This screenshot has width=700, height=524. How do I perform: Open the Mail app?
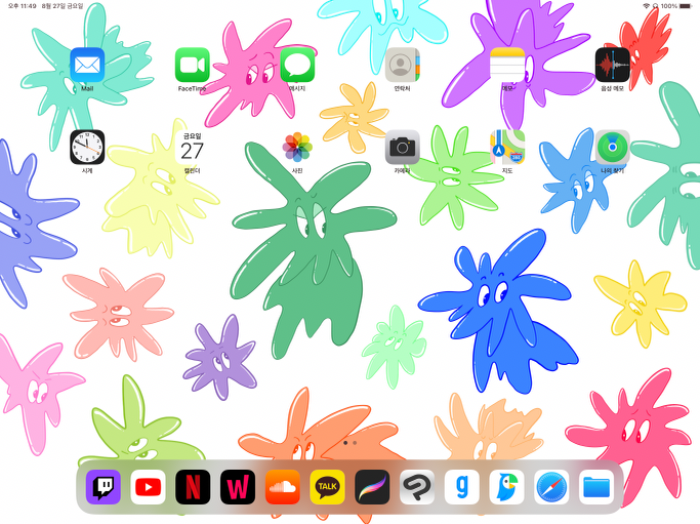click(x=87, y=65)
